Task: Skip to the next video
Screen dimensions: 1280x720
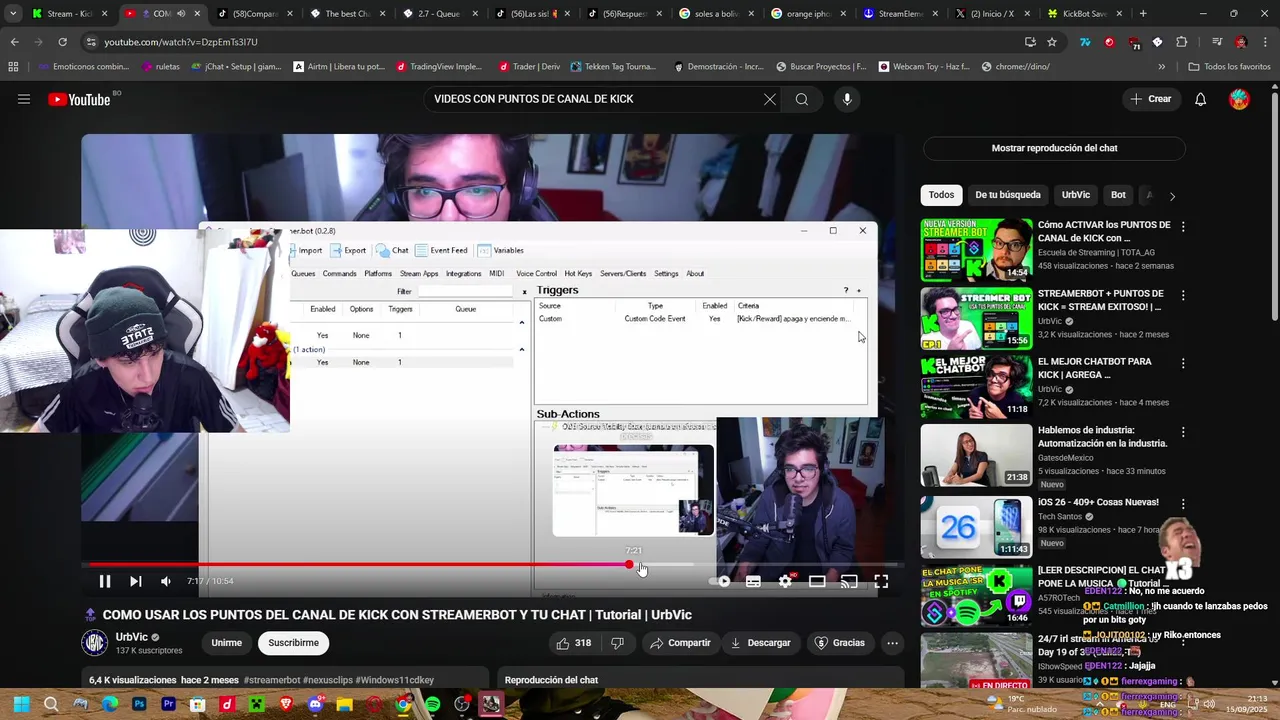Action: click(x=135, y=581)
